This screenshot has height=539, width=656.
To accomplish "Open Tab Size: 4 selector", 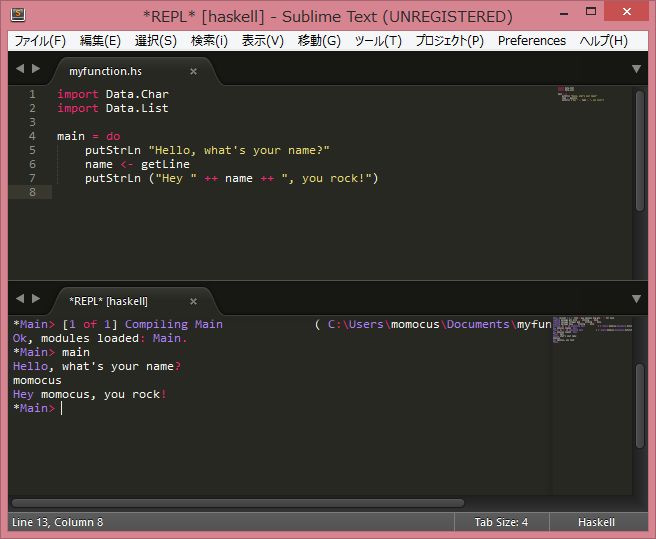I will 501,522.
